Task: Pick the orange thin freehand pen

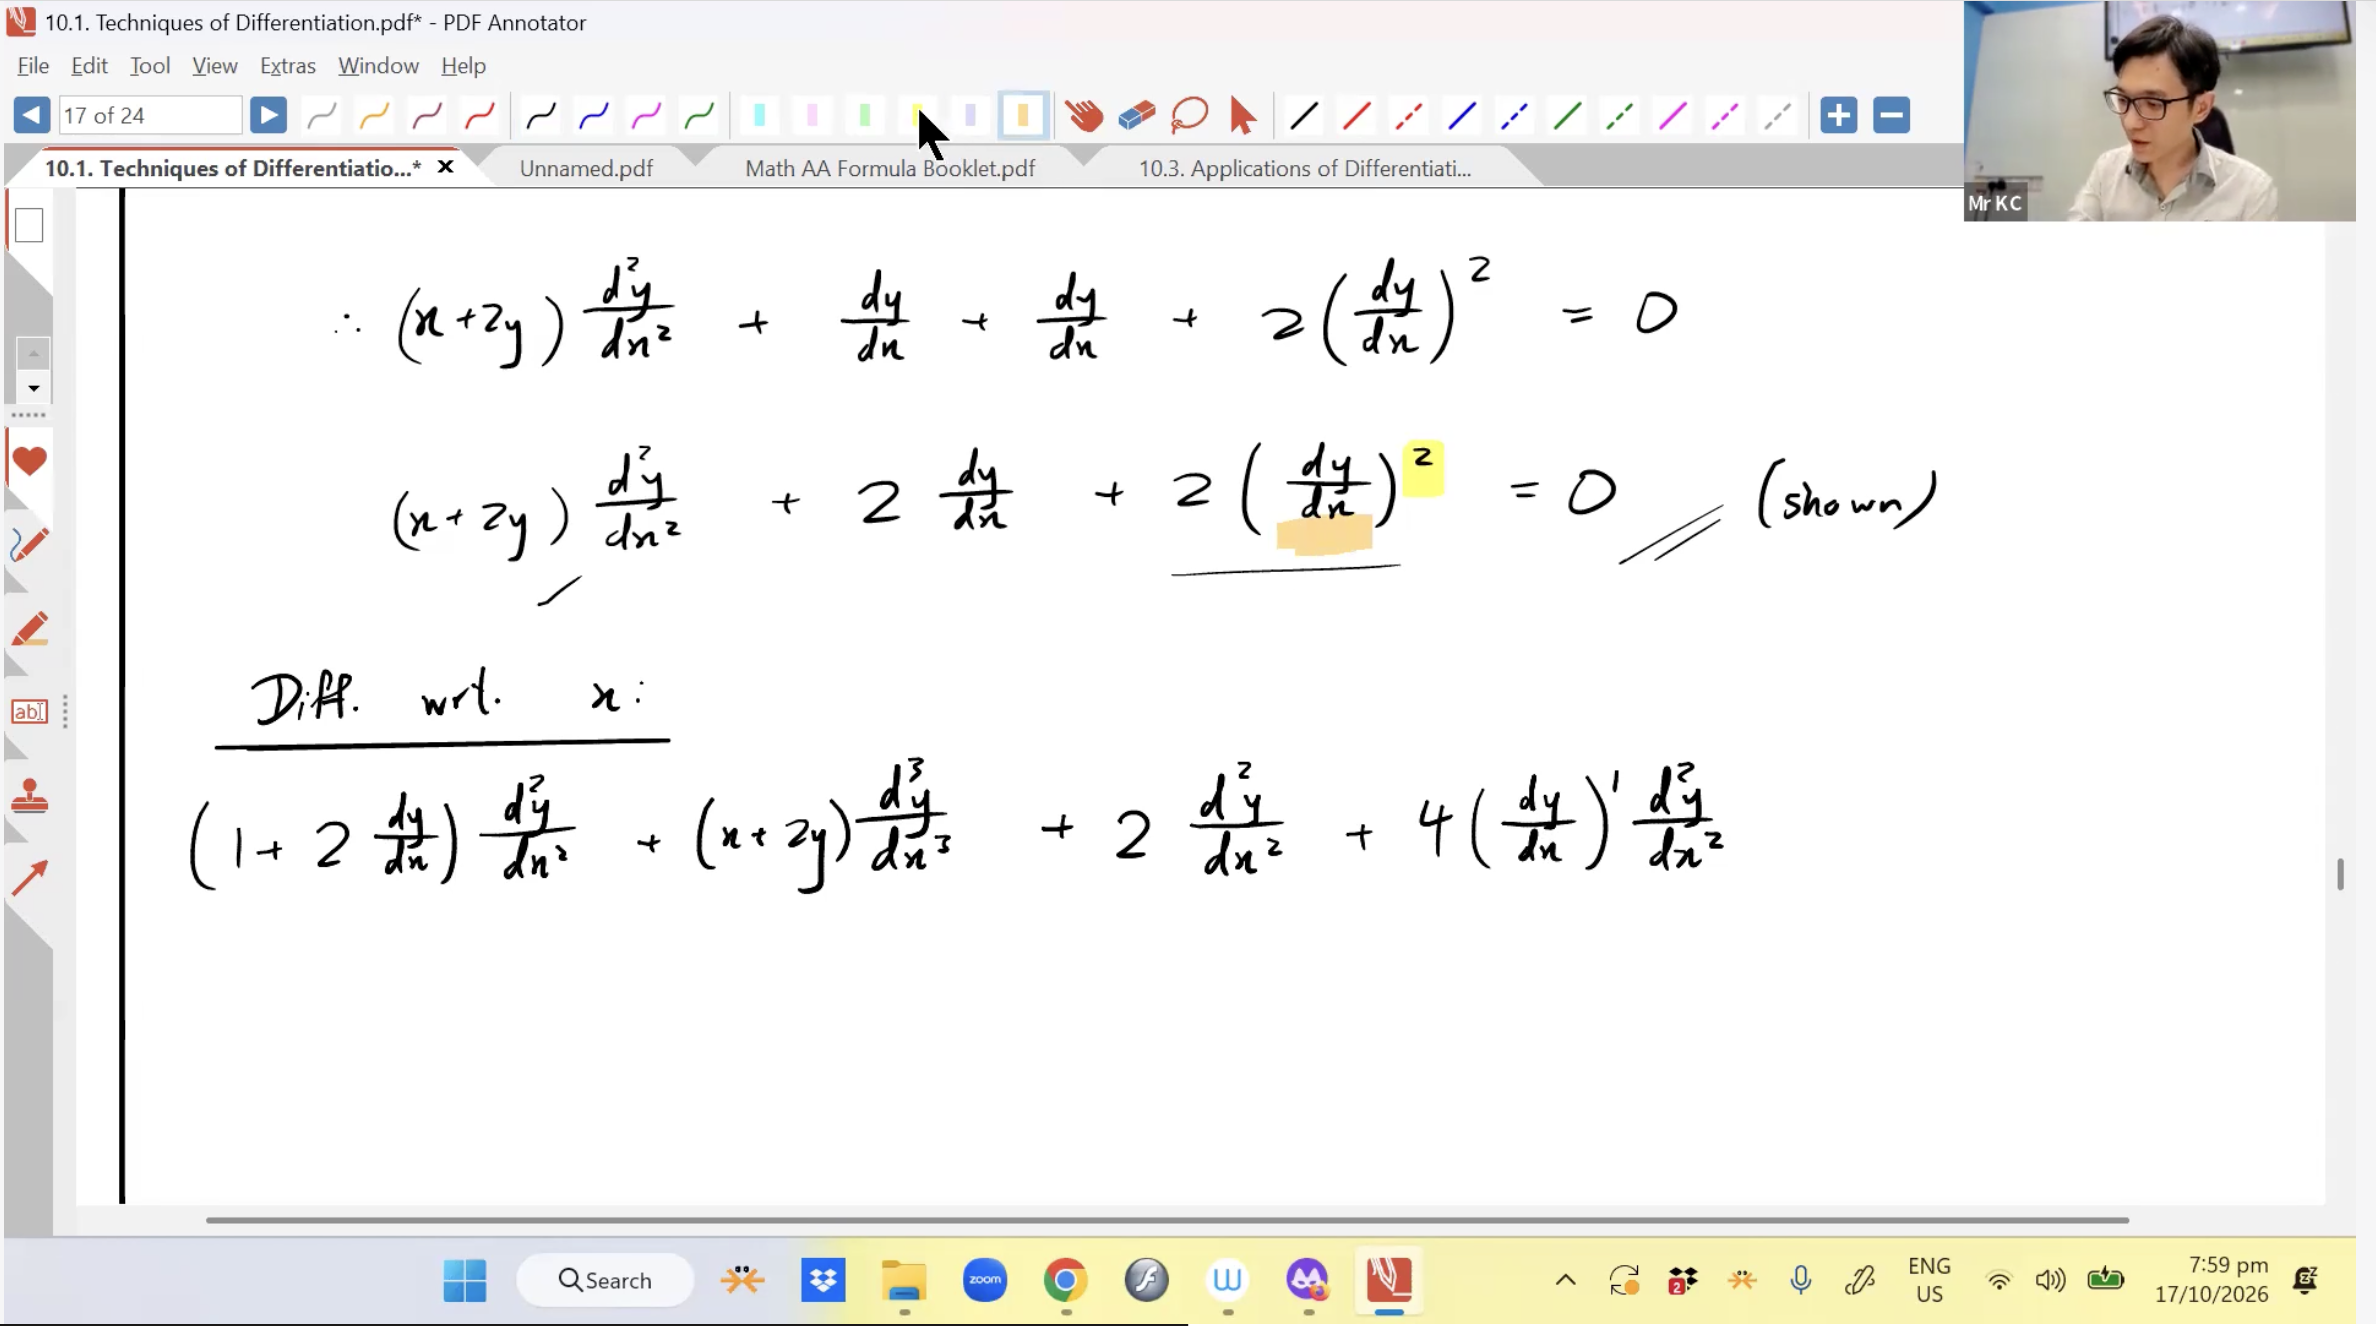Action: click(374, 116)
